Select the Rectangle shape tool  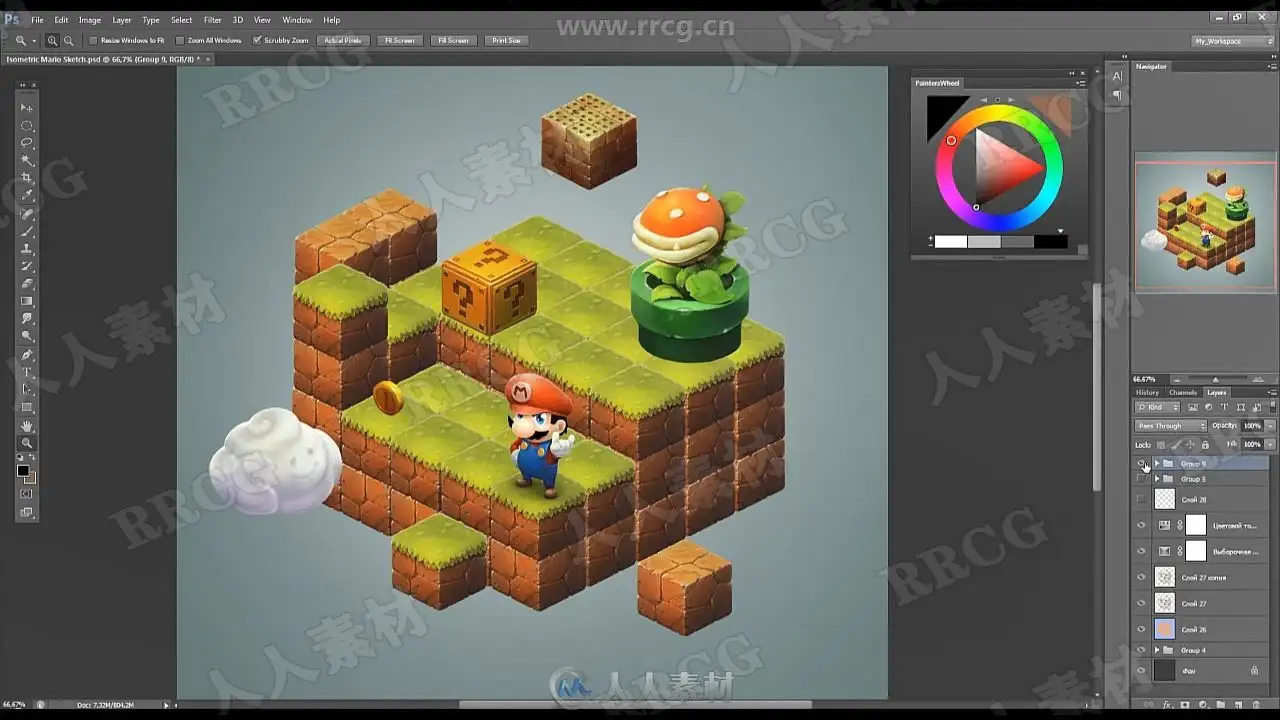coord(27,407)
